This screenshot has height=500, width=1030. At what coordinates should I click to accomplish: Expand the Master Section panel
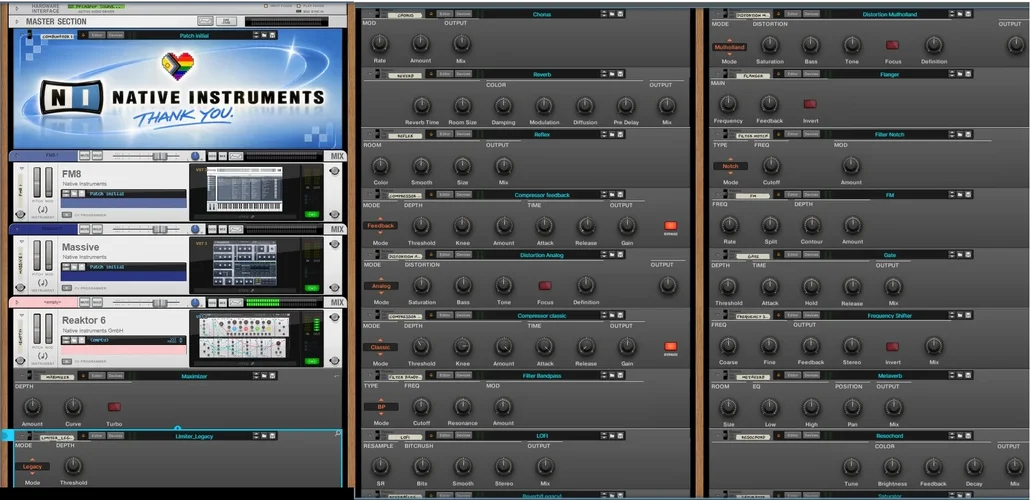click(19, 22)
